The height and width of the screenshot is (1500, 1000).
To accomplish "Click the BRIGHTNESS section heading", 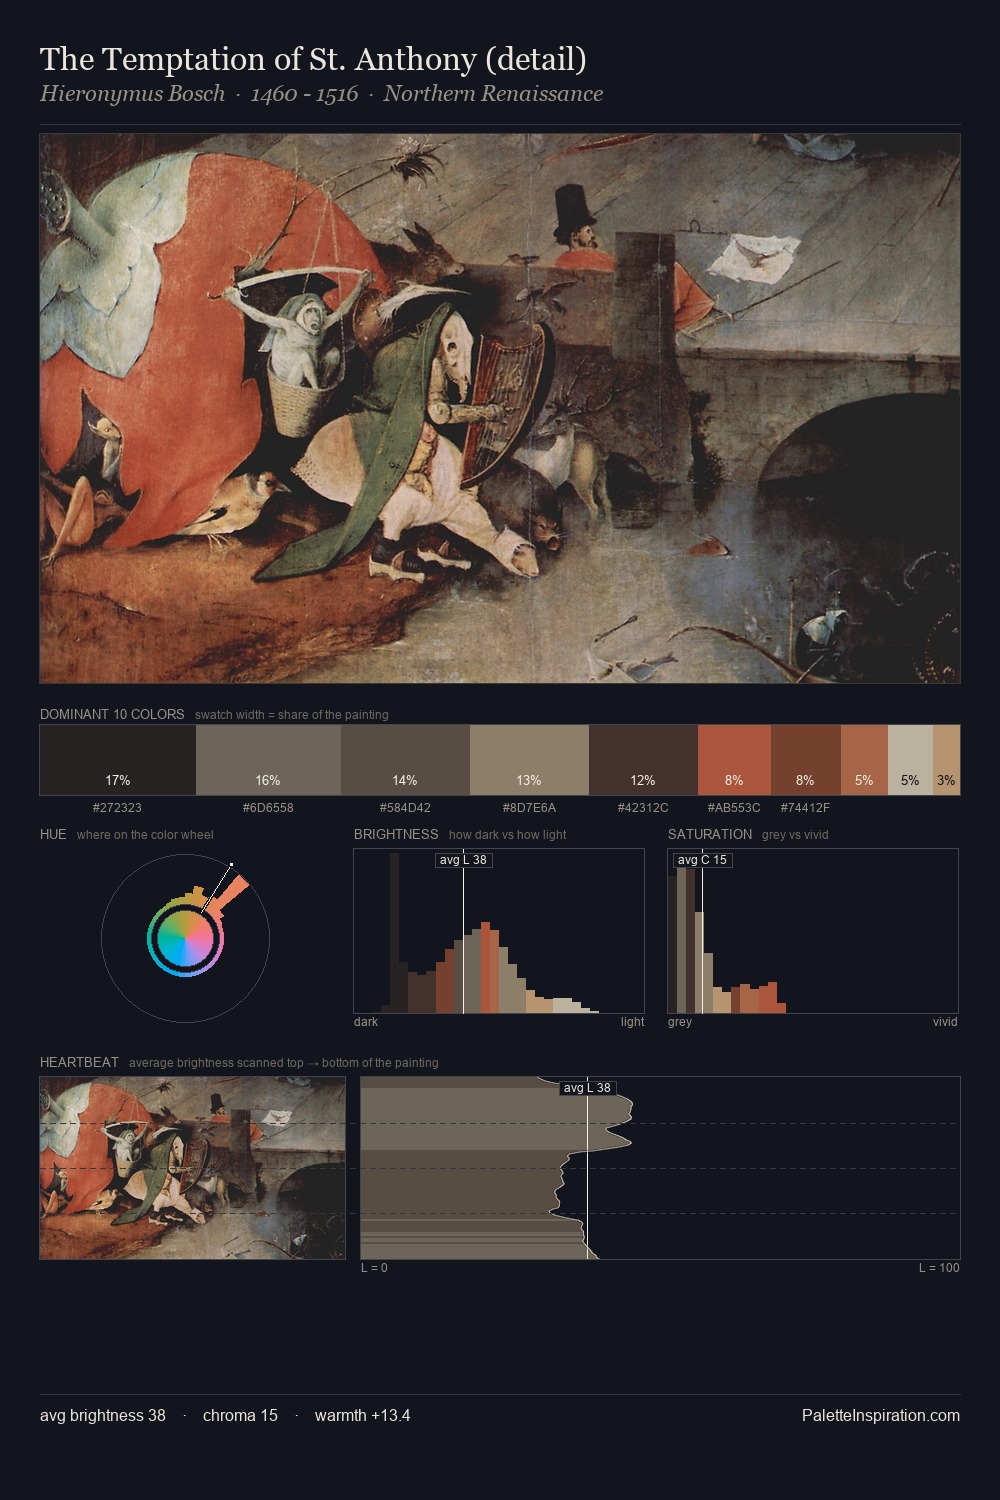I will [396, 834].
